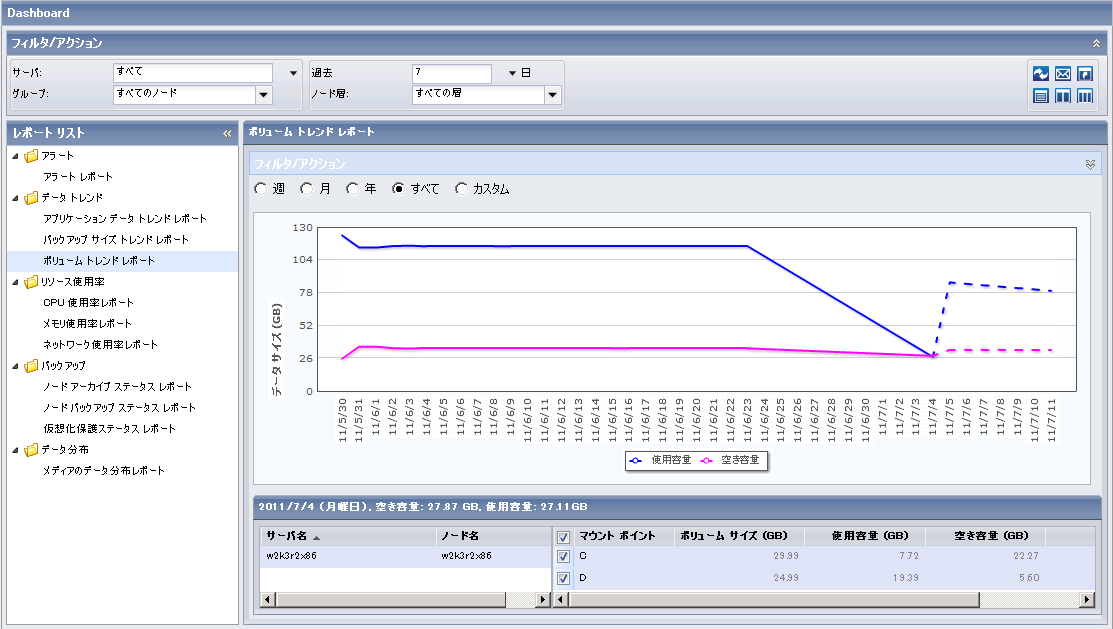Collapse the リソース使用率 tree node
Viewport: 1113px width, 629px height.
pyautogui.click(x=15, y=282)
